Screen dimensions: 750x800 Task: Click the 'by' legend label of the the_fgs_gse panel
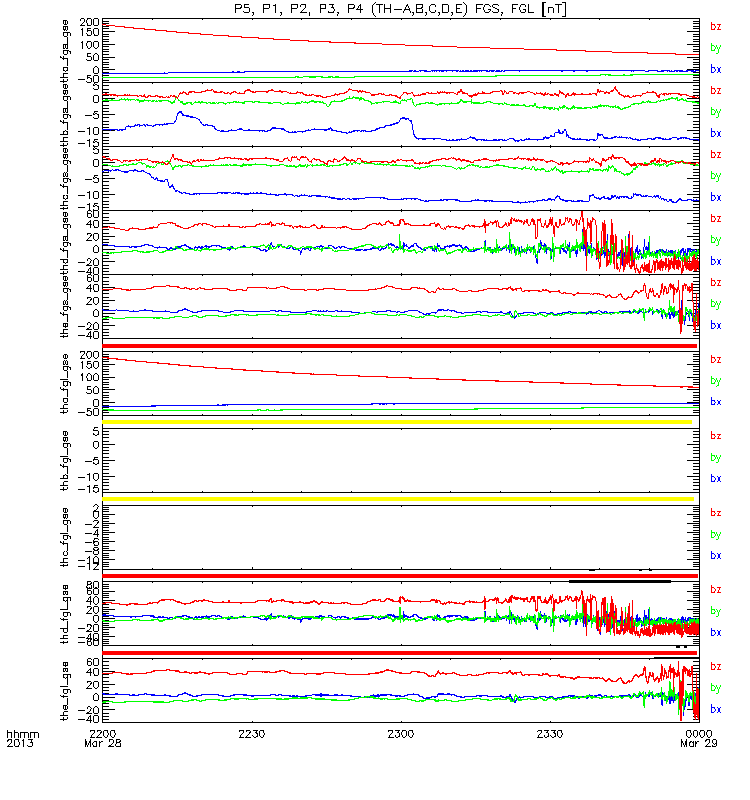(x=715, y=304)
